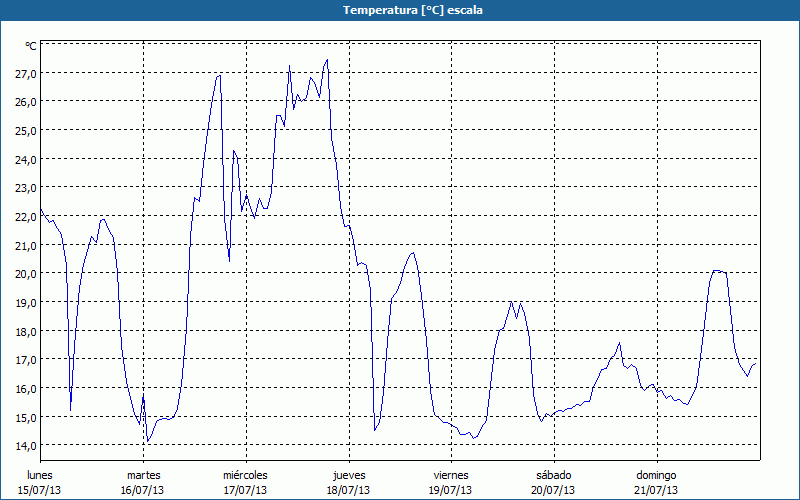Click the curve's lowest dip just after martes
The width and height of the screenshot is (800, 500).
click(147, 442)
